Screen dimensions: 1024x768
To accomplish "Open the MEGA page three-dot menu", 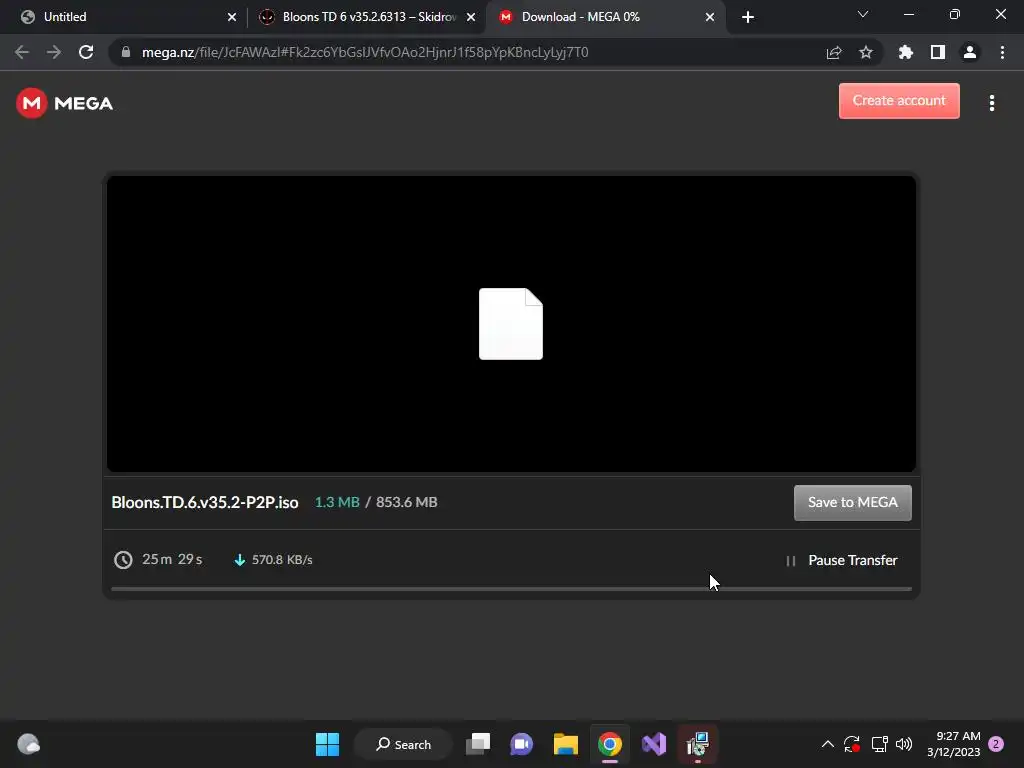I will click(x=991, y=103).
